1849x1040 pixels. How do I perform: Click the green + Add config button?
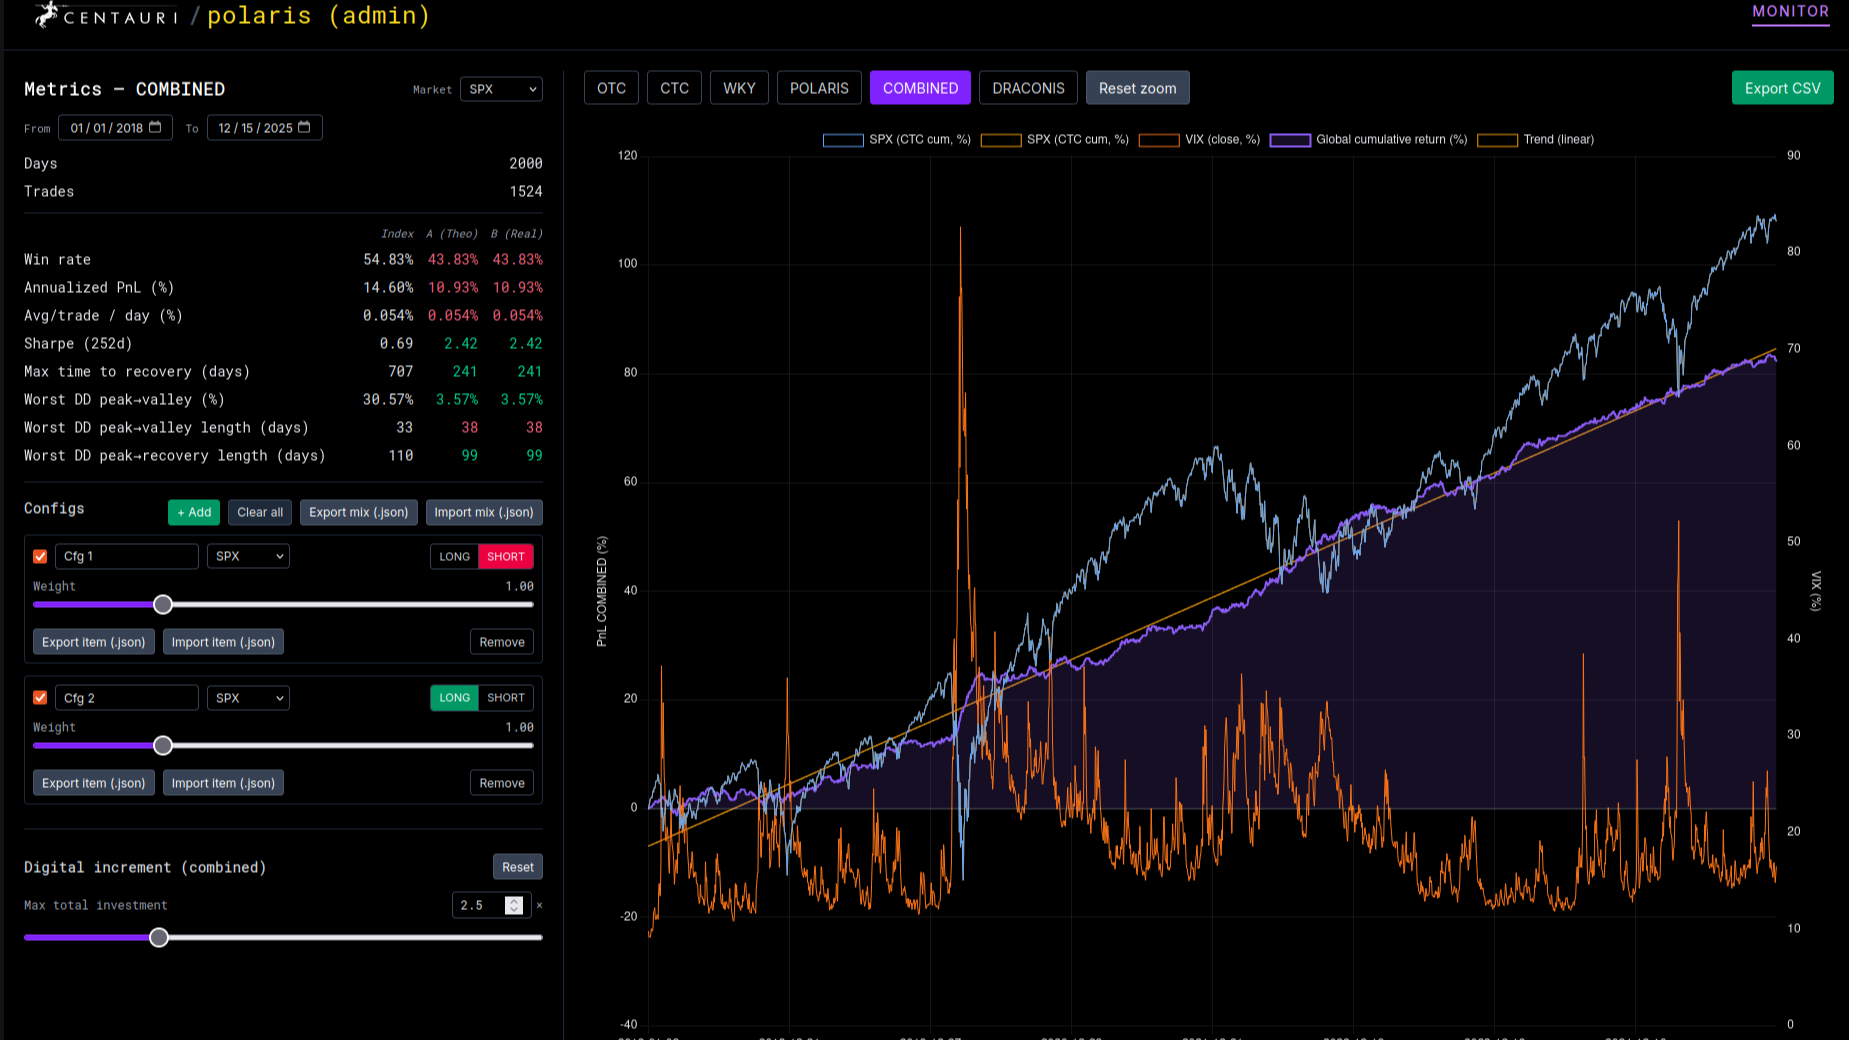click(194, 512)
